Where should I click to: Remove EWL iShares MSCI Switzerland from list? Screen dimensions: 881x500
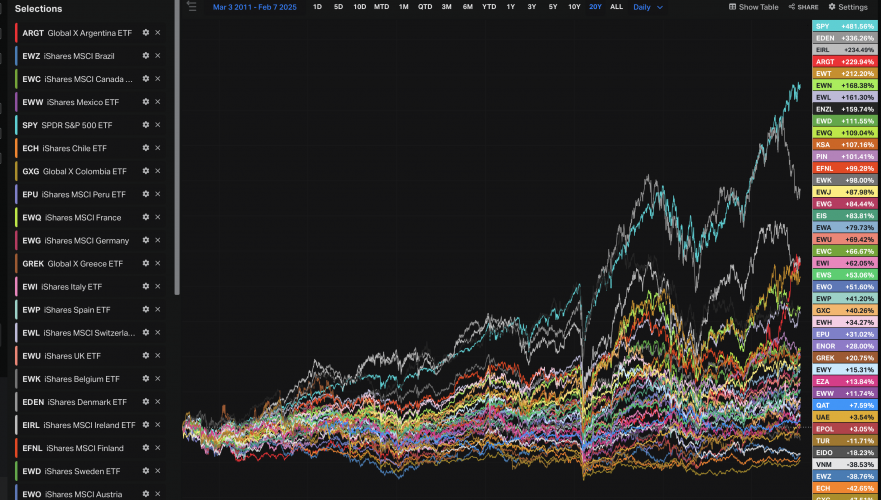click(x=157, y=332)
